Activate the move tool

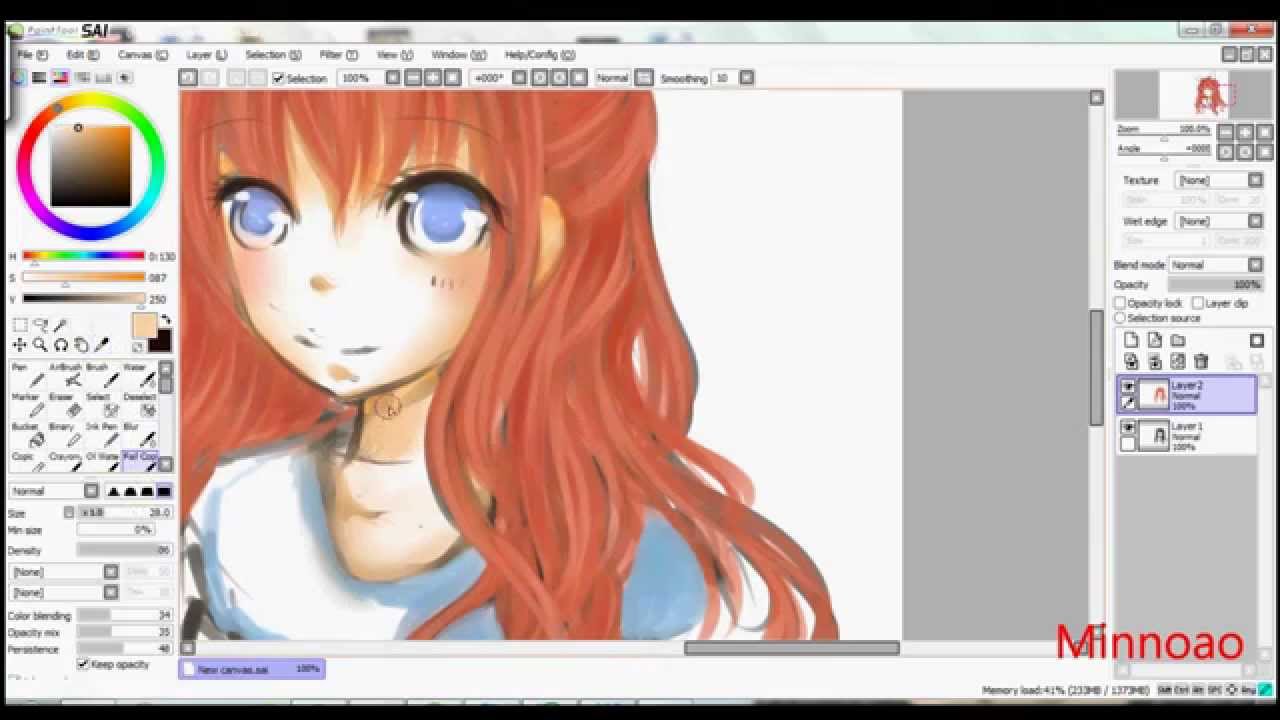tap(20, 345)
